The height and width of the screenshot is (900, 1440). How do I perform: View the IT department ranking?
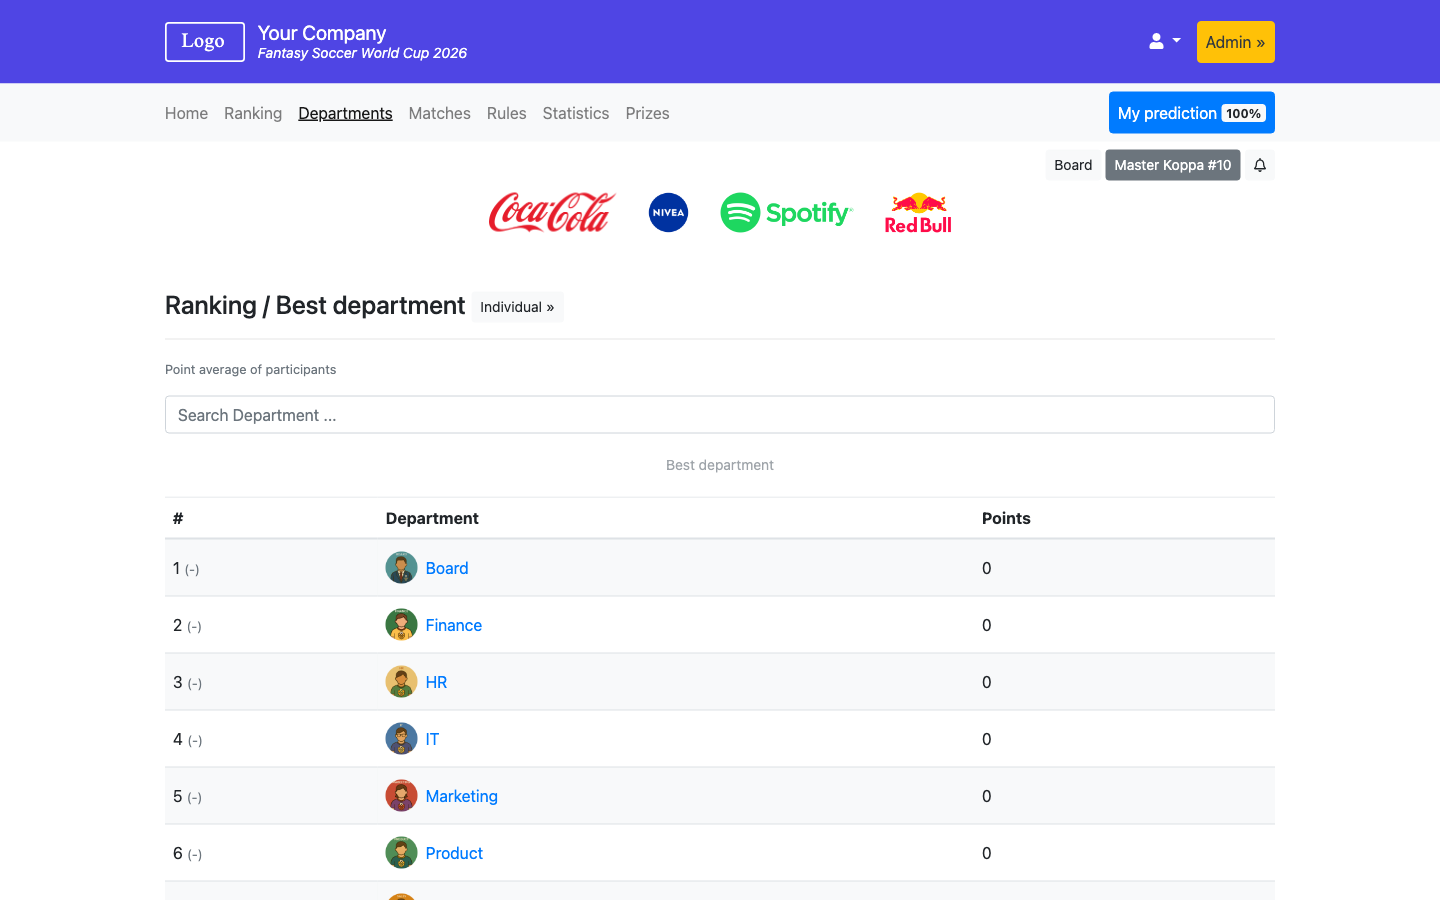[x=432, y=738]
